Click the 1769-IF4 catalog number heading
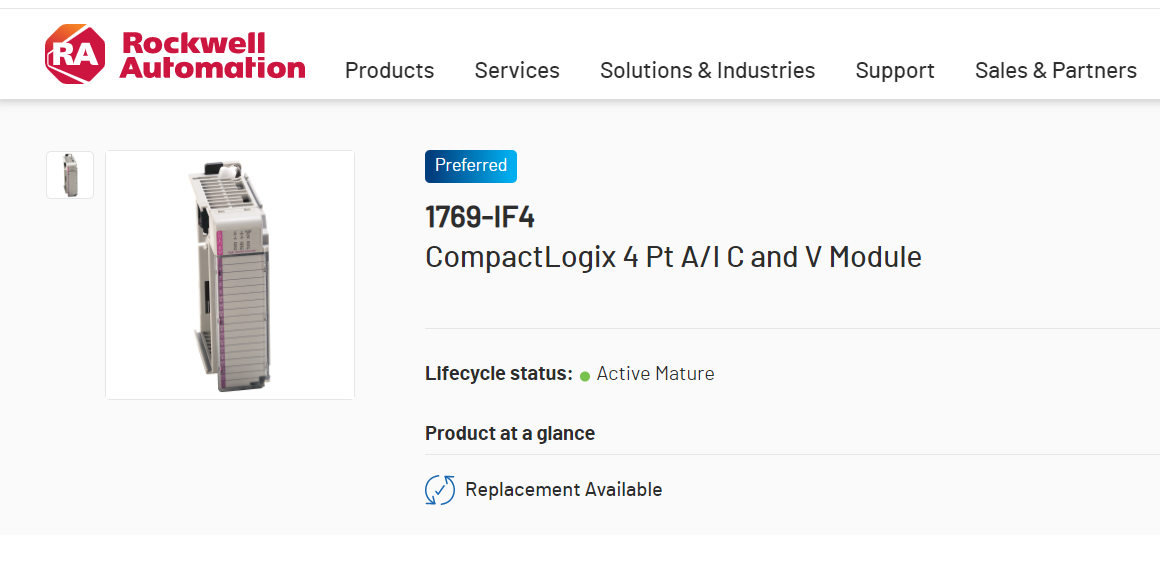Screen dimensions: 1160x573 (x=479, y=216)
